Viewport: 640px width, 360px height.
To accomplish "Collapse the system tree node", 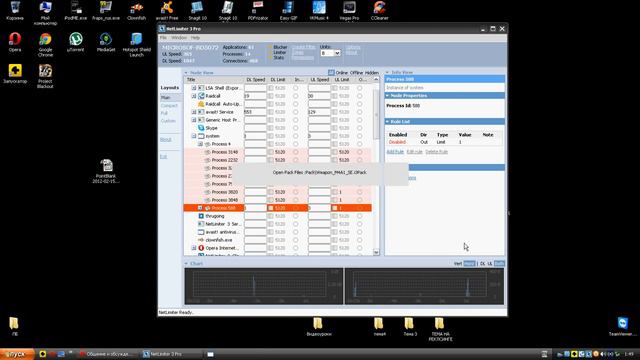I will pyautogui.click(x=194, y=136).
